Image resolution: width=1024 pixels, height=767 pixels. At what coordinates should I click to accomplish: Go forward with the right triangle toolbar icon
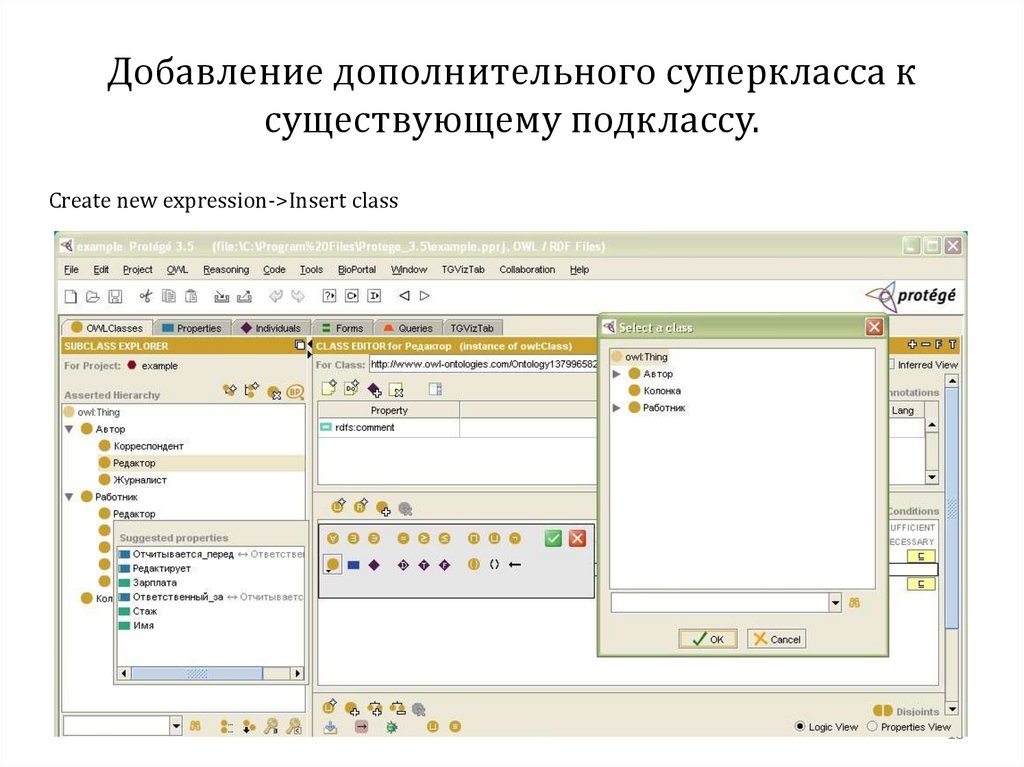pyautogui.click(x=424, y=296)
